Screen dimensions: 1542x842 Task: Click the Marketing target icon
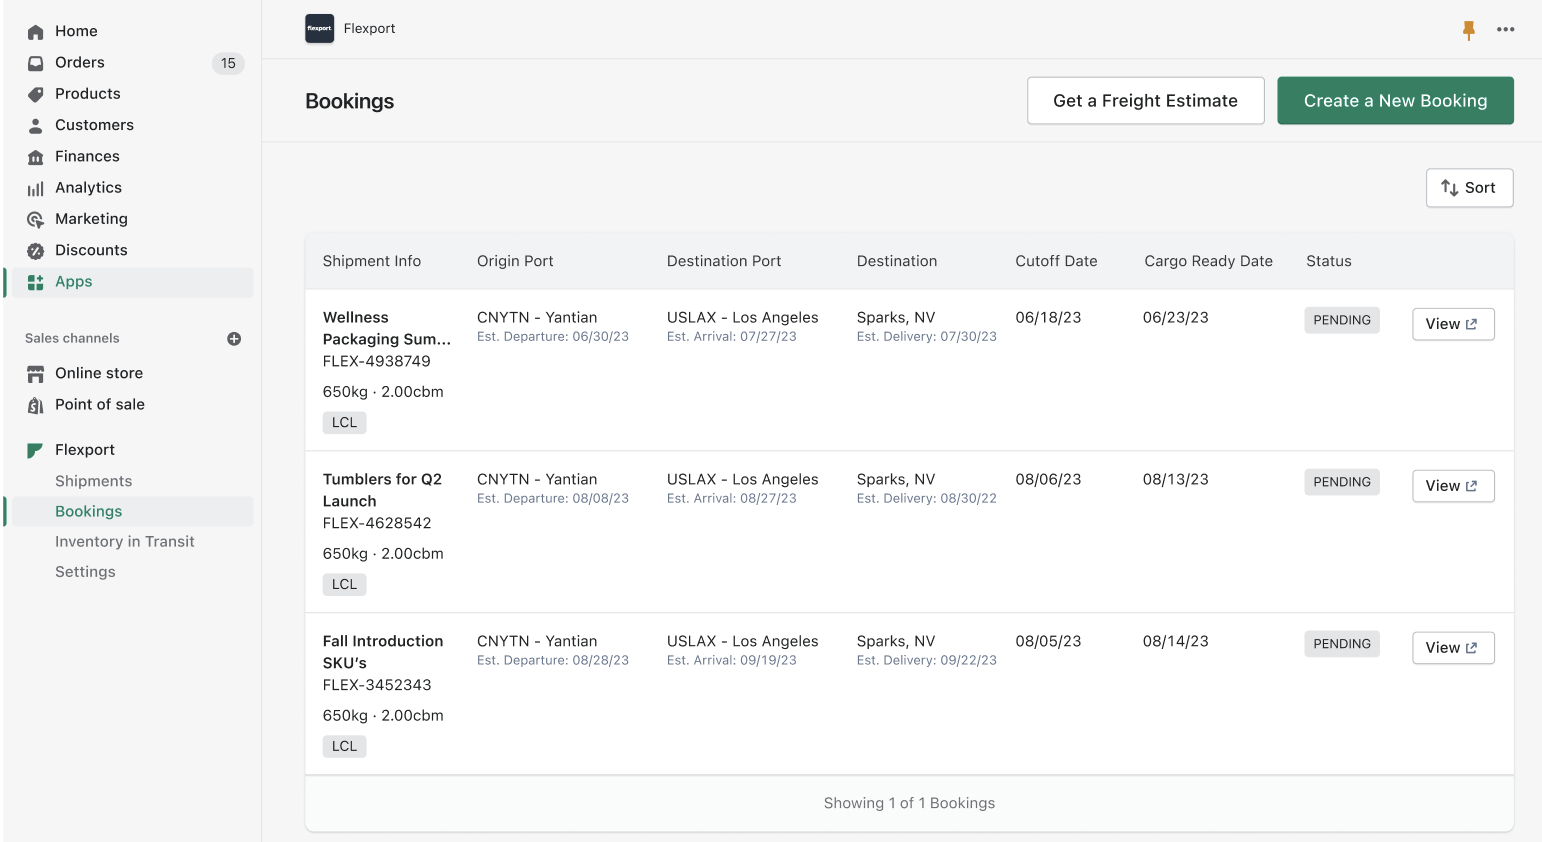[x=36, y=219]
